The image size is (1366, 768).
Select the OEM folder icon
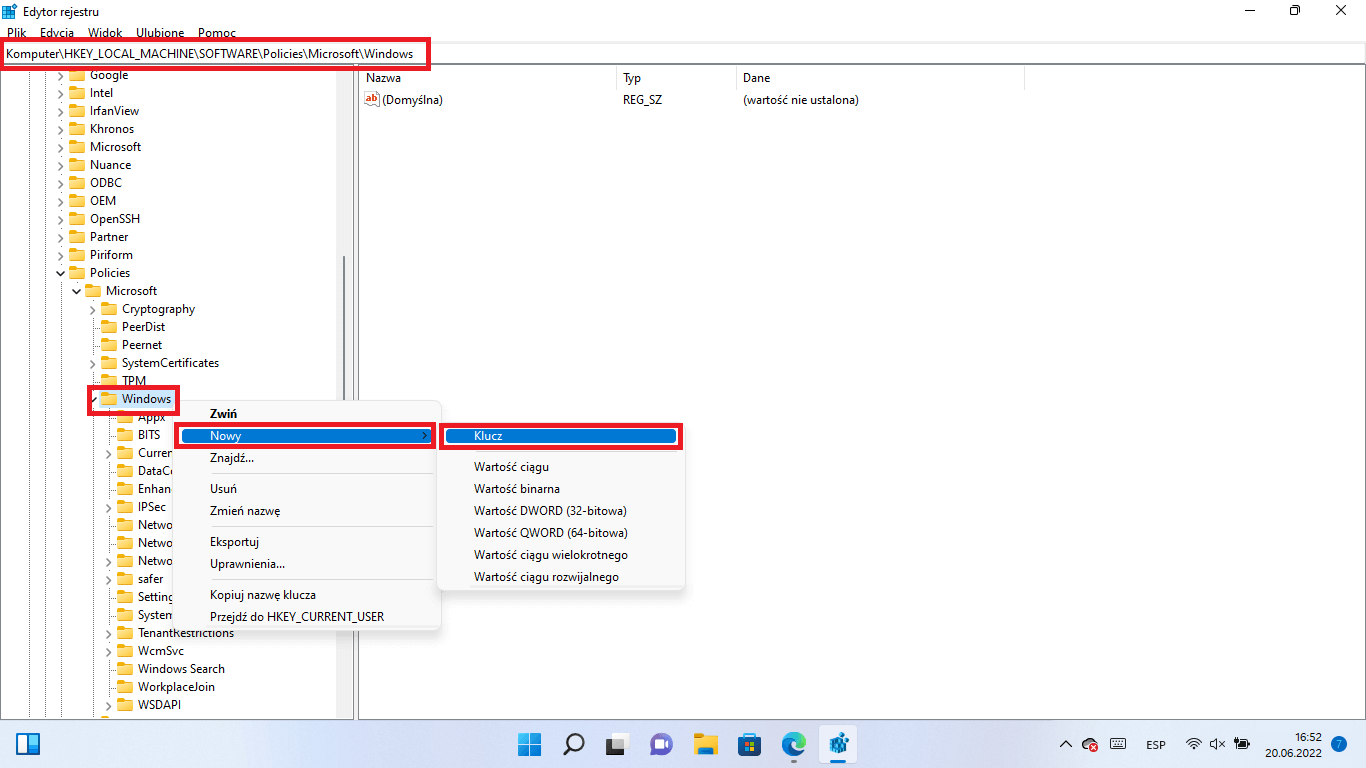point(77,201)
